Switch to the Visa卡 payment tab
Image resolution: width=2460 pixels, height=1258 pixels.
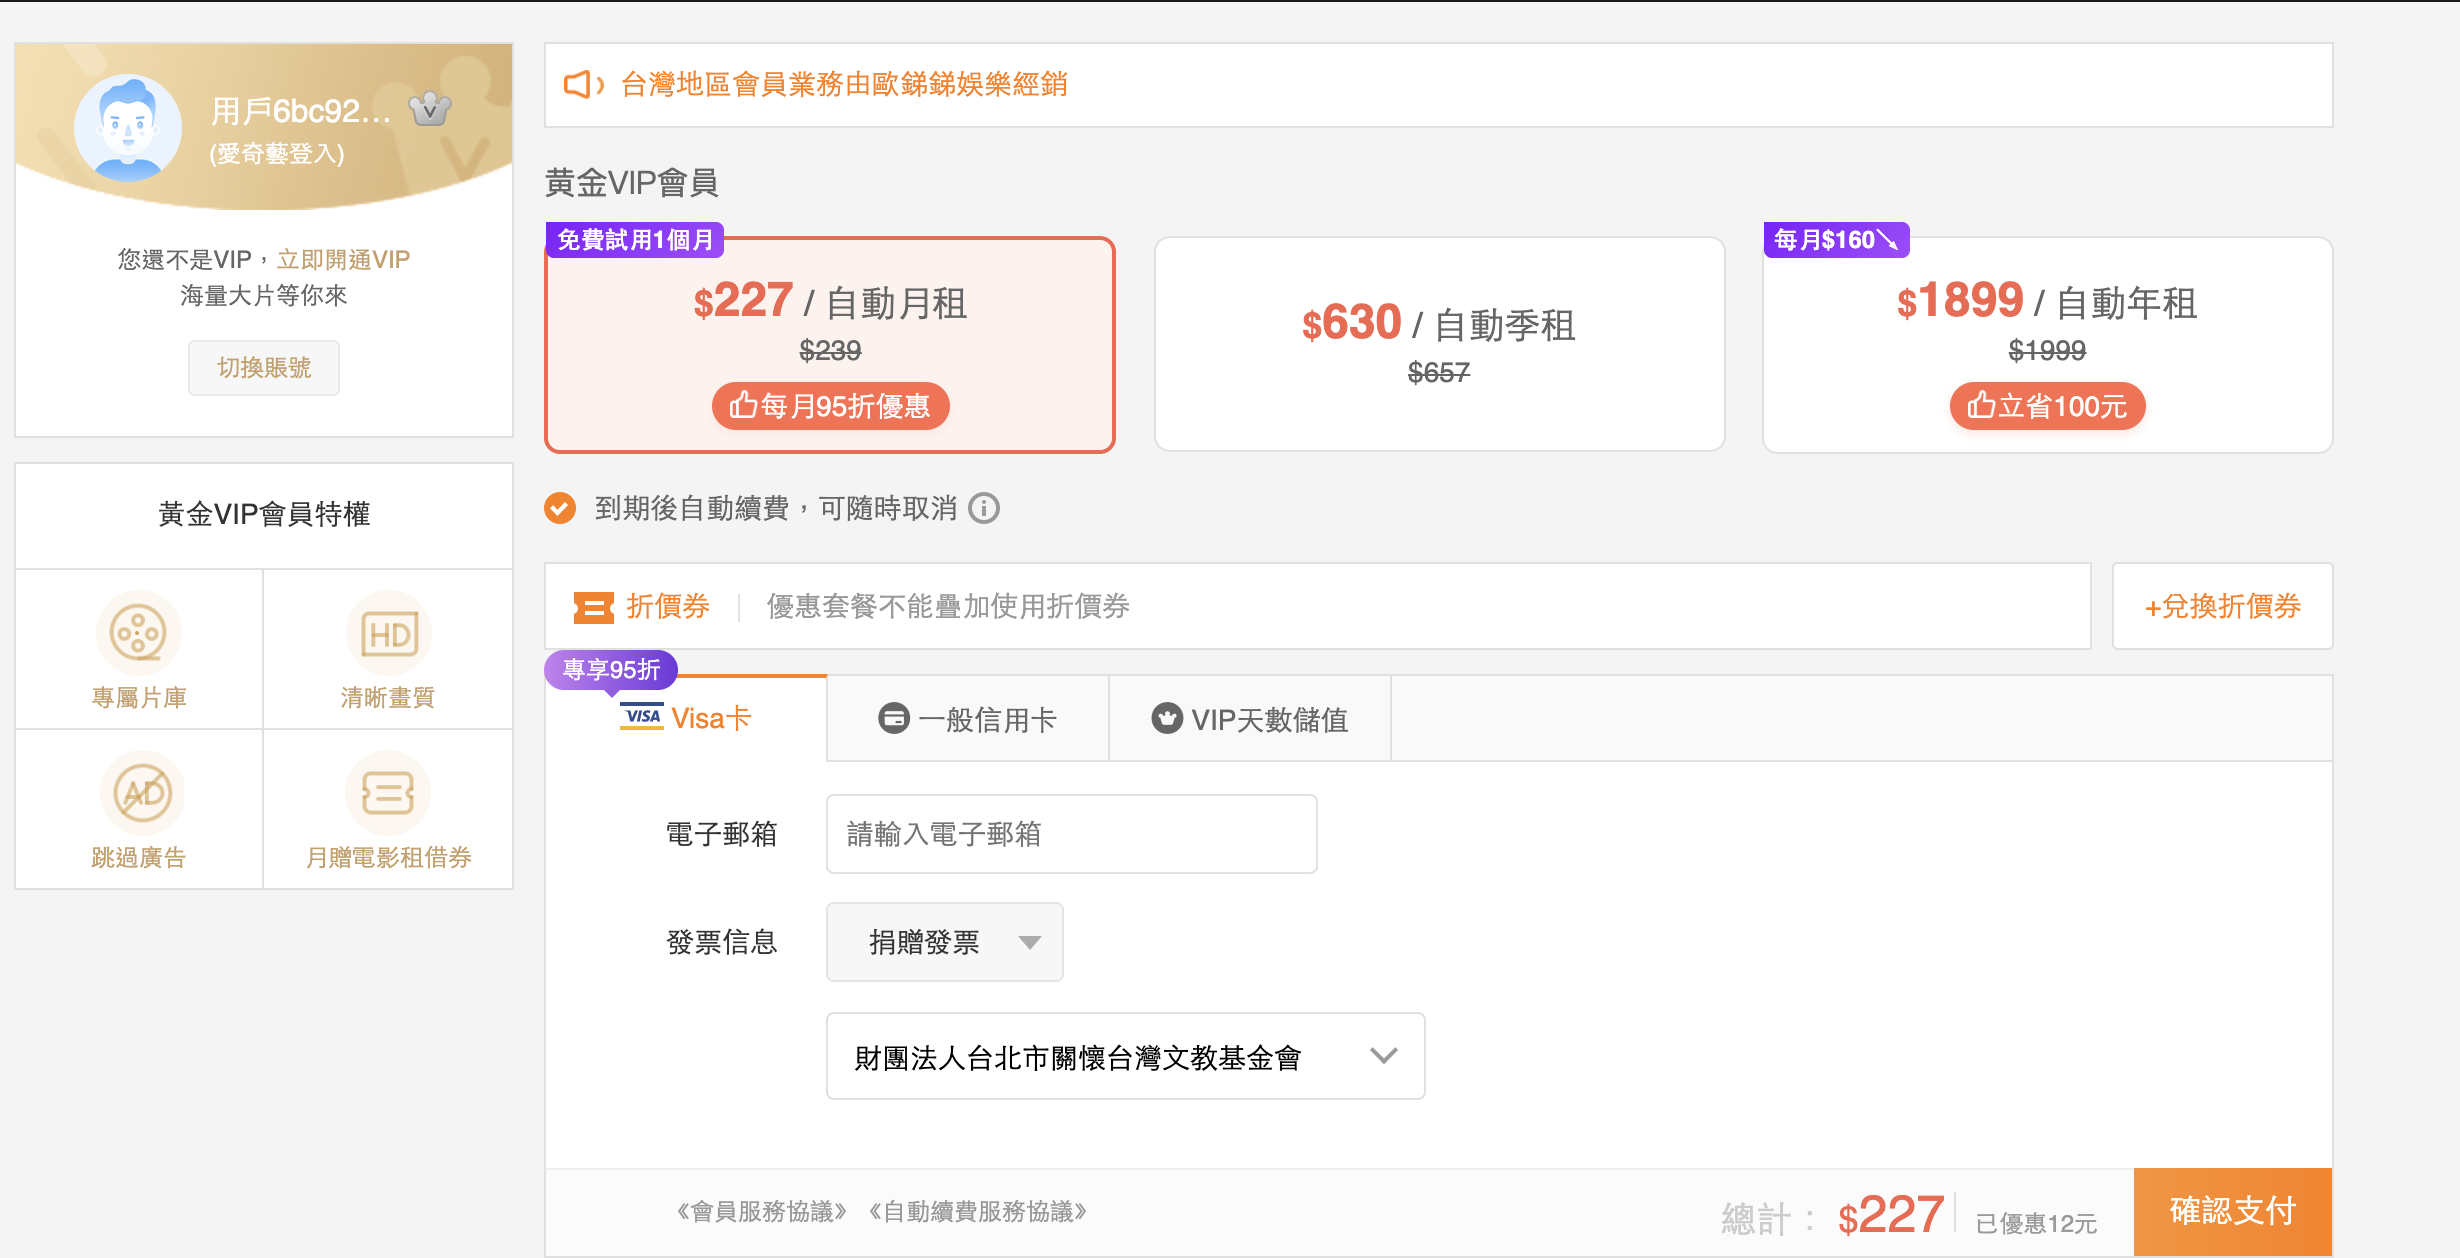686,718
